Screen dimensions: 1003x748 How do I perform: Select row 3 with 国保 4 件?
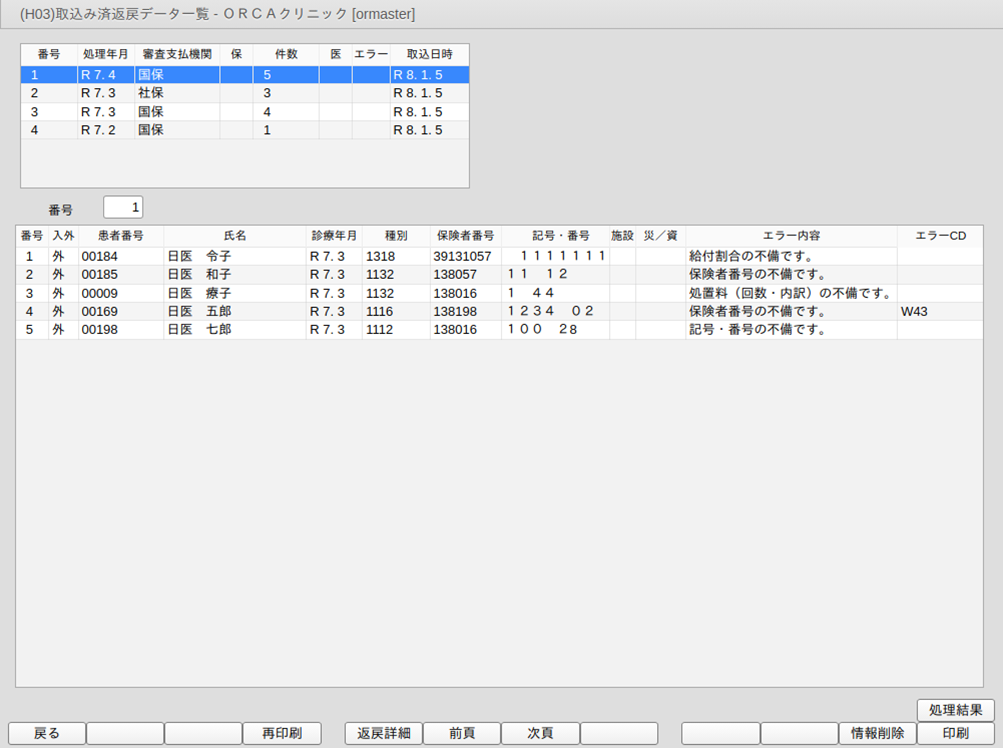(244, 112)
